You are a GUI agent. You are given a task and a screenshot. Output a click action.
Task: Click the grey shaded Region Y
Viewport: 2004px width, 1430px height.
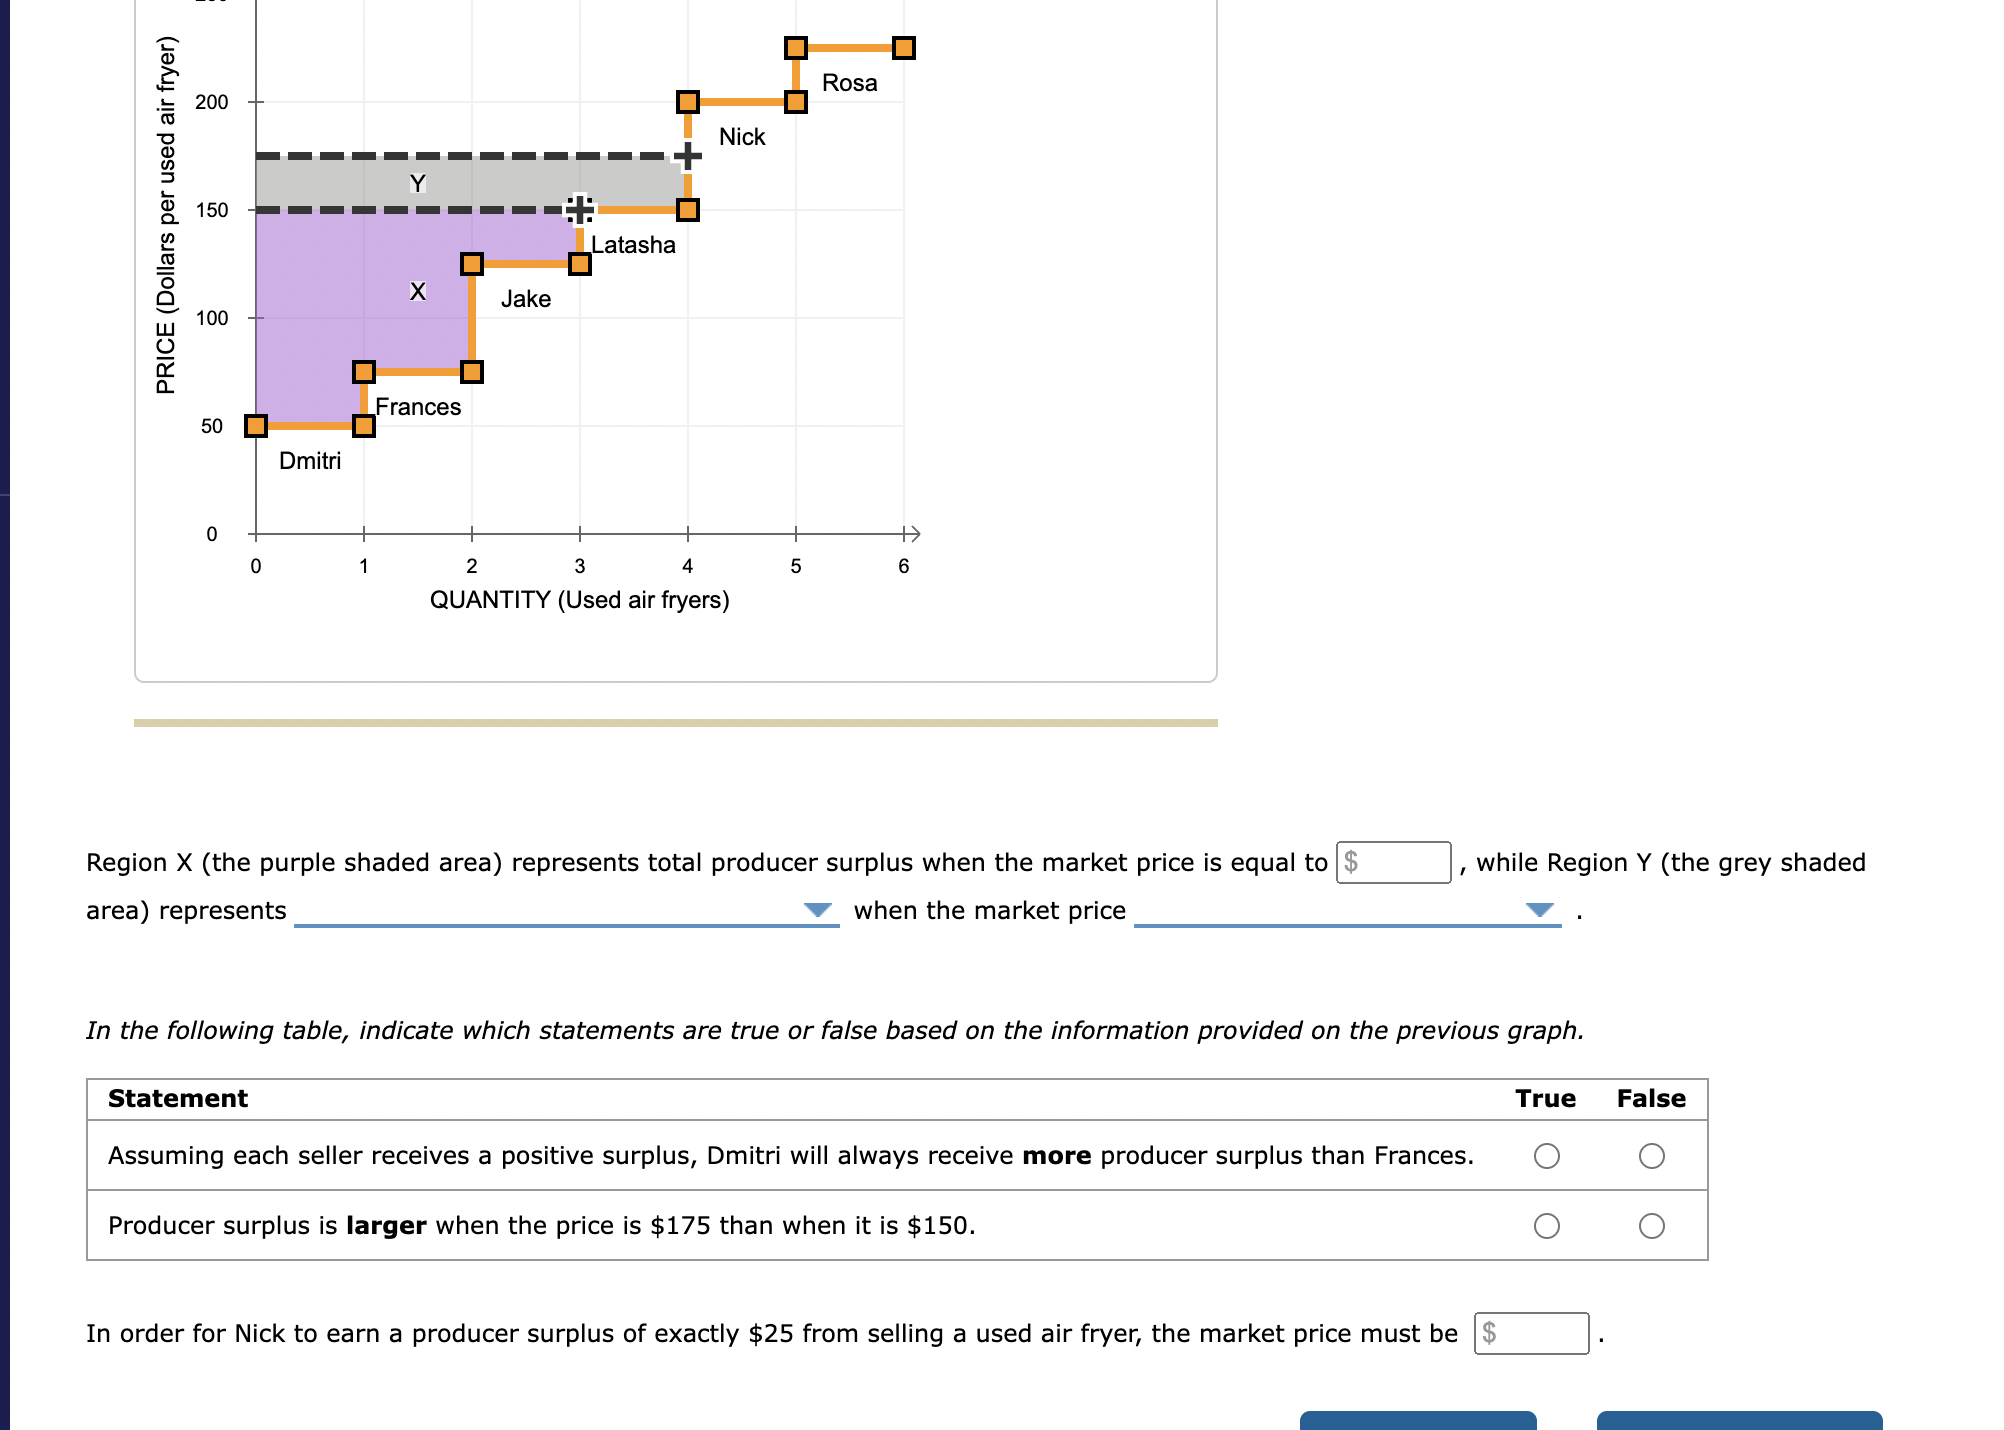tap(500, 182)
